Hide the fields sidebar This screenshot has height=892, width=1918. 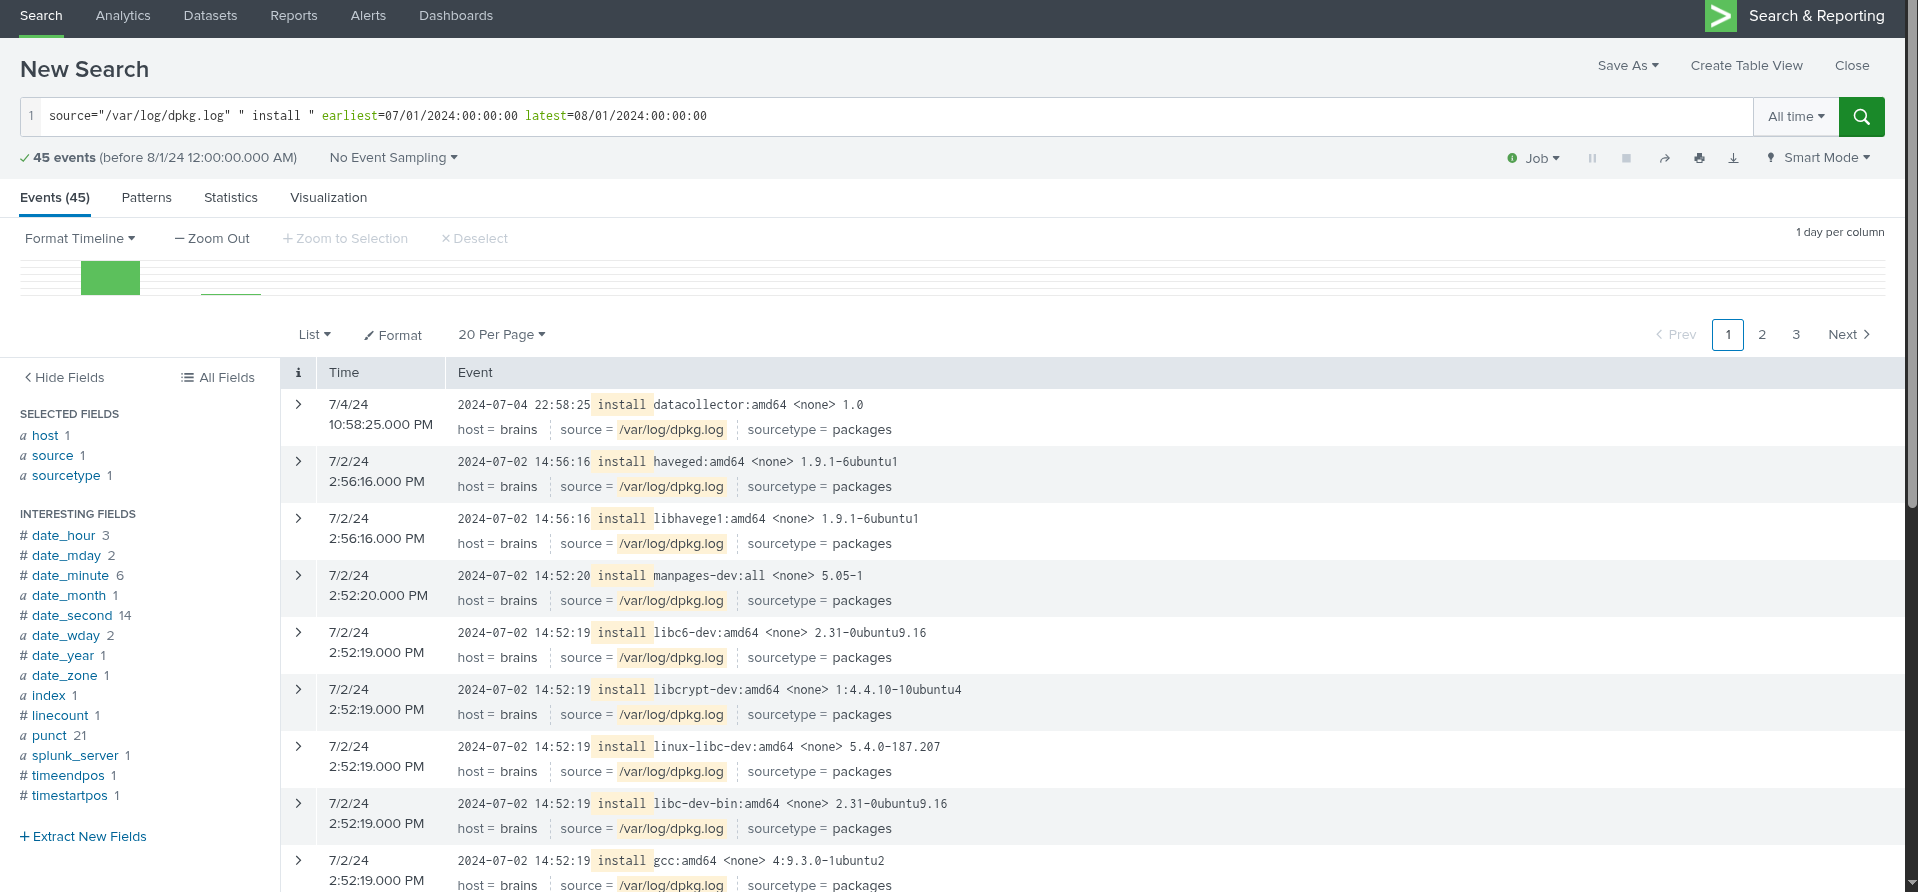(x=64, y=378)
